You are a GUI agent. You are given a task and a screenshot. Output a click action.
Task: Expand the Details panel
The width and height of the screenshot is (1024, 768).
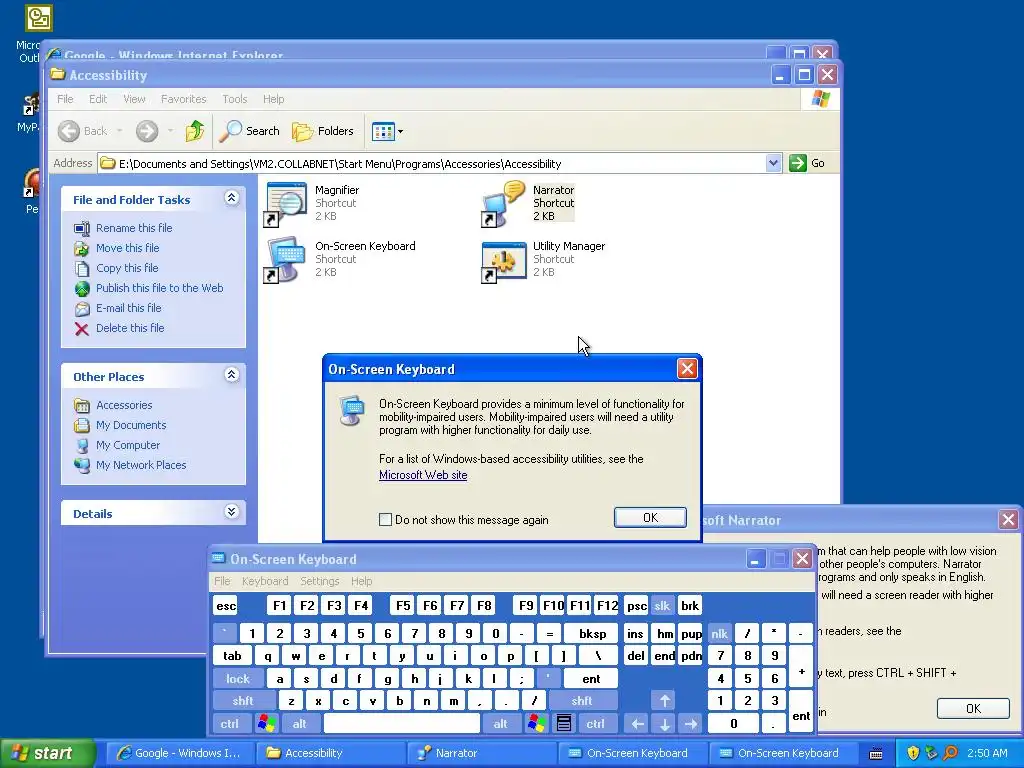coord(232,511)
